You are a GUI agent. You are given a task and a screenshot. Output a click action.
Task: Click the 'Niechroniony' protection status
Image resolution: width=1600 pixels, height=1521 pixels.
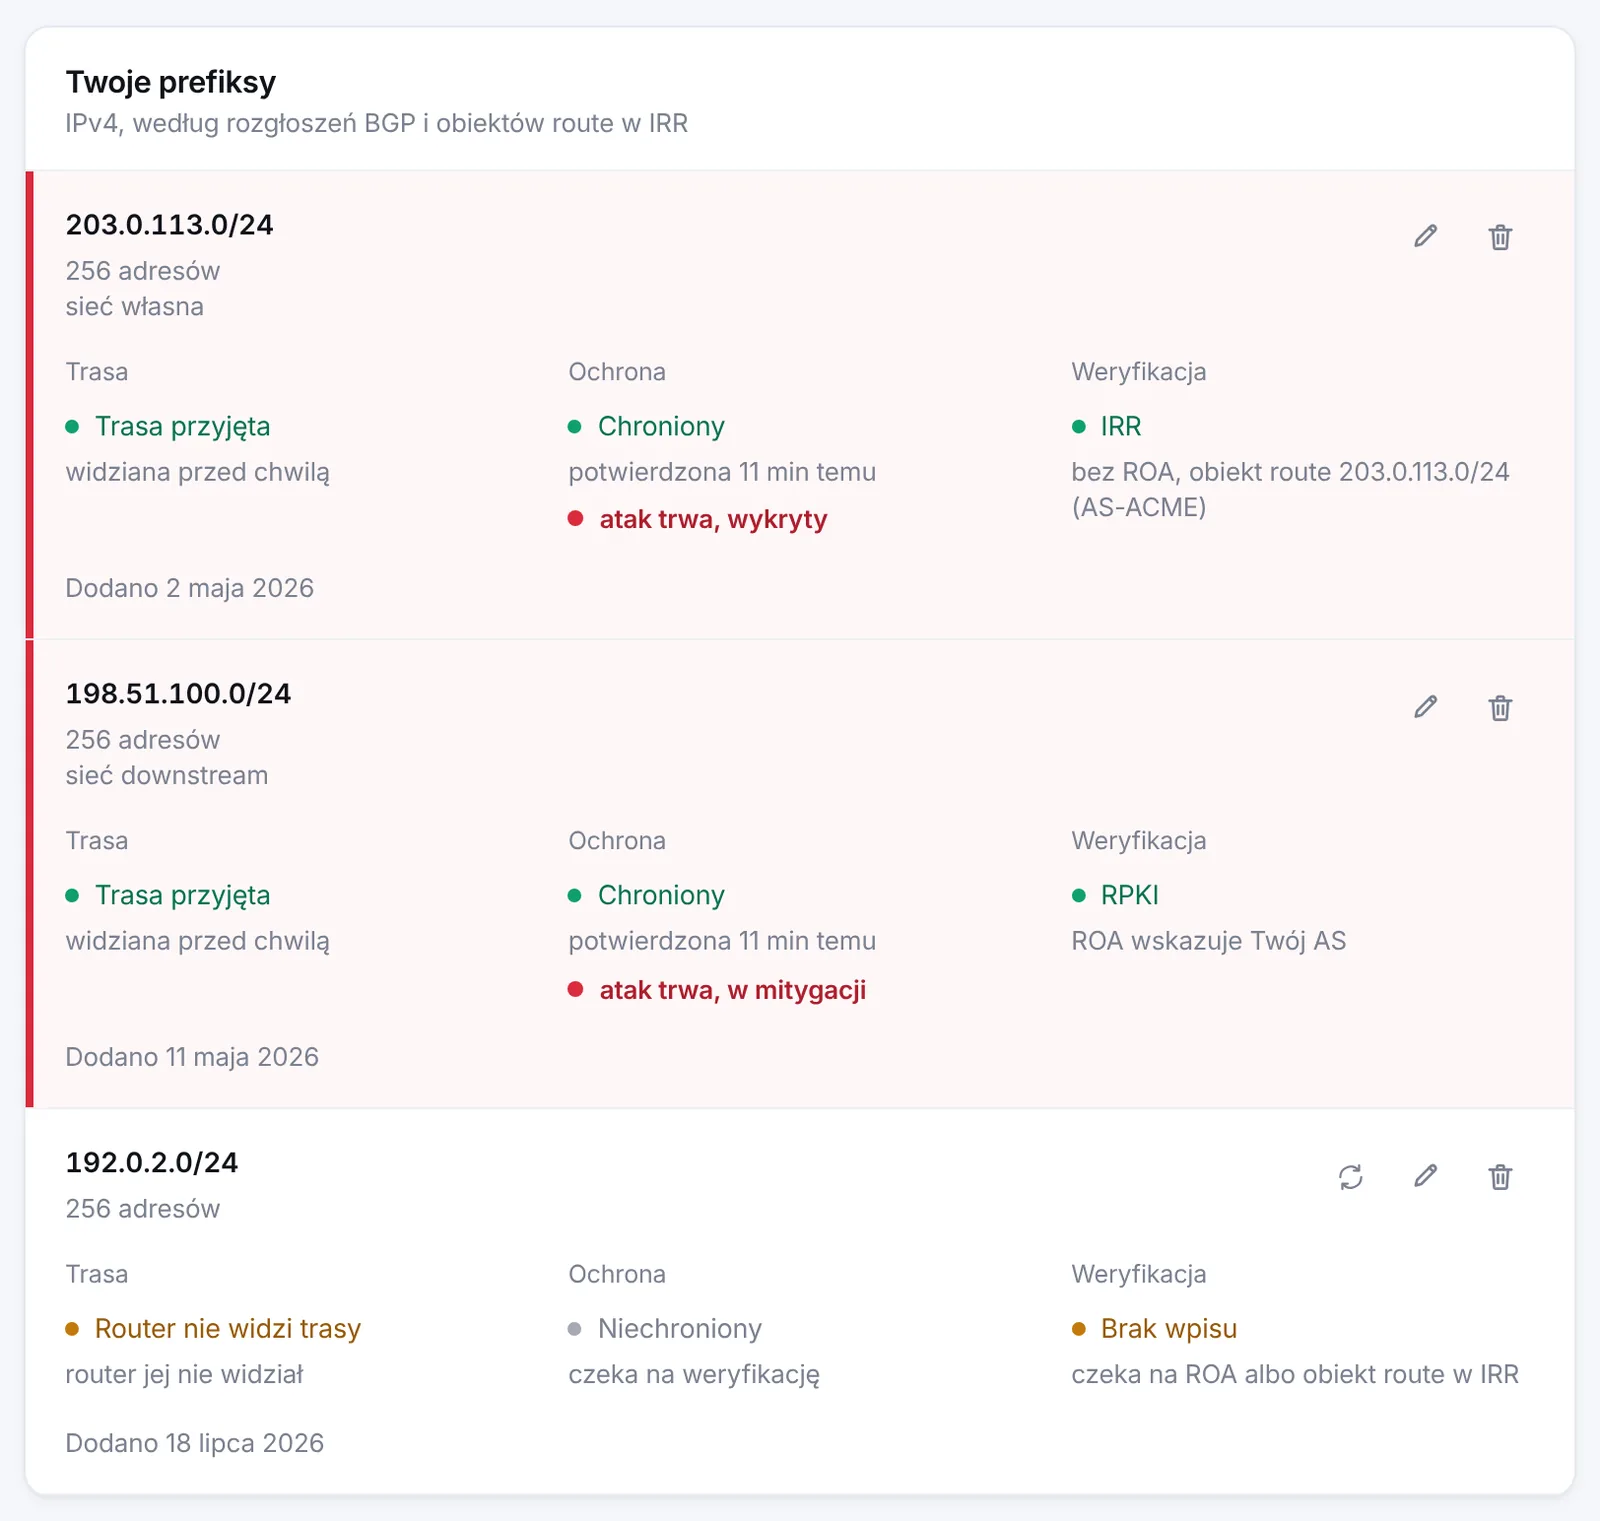point(680,1329)
